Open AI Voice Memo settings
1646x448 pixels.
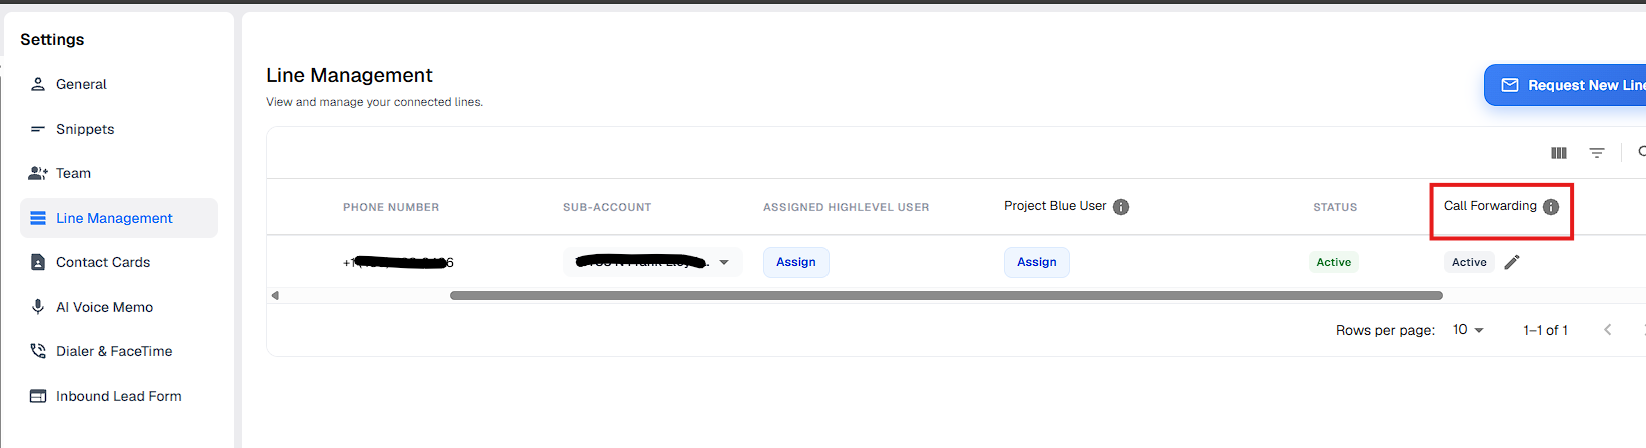[x=119, y=307]
